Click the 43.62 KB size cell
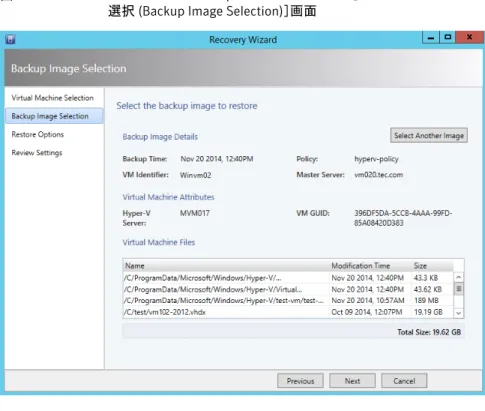This screenshot has height=411, width=485. pyautogui.click(x=428, y=289)
